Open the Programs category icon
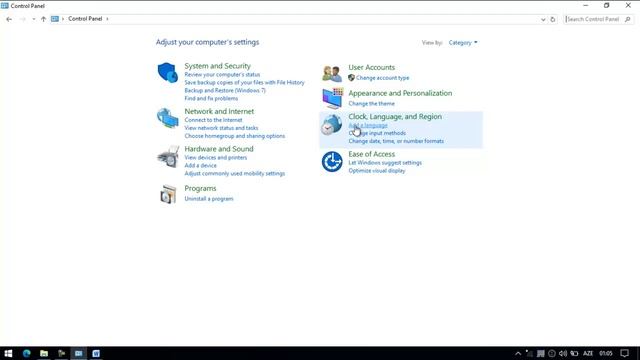640x360 pixels. 168,194
